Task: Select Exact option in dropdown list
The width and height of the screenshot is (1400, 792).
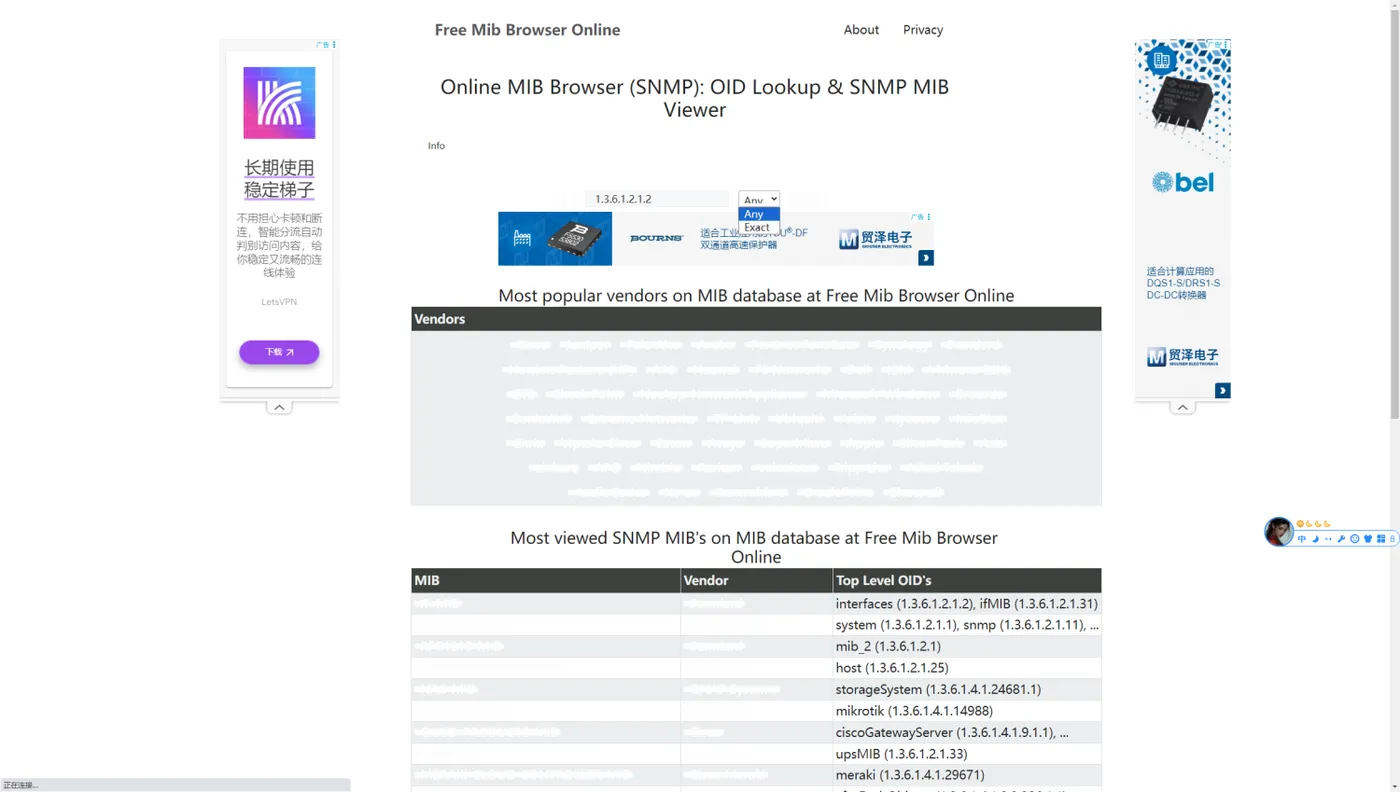Action: (x=759, y=228)
